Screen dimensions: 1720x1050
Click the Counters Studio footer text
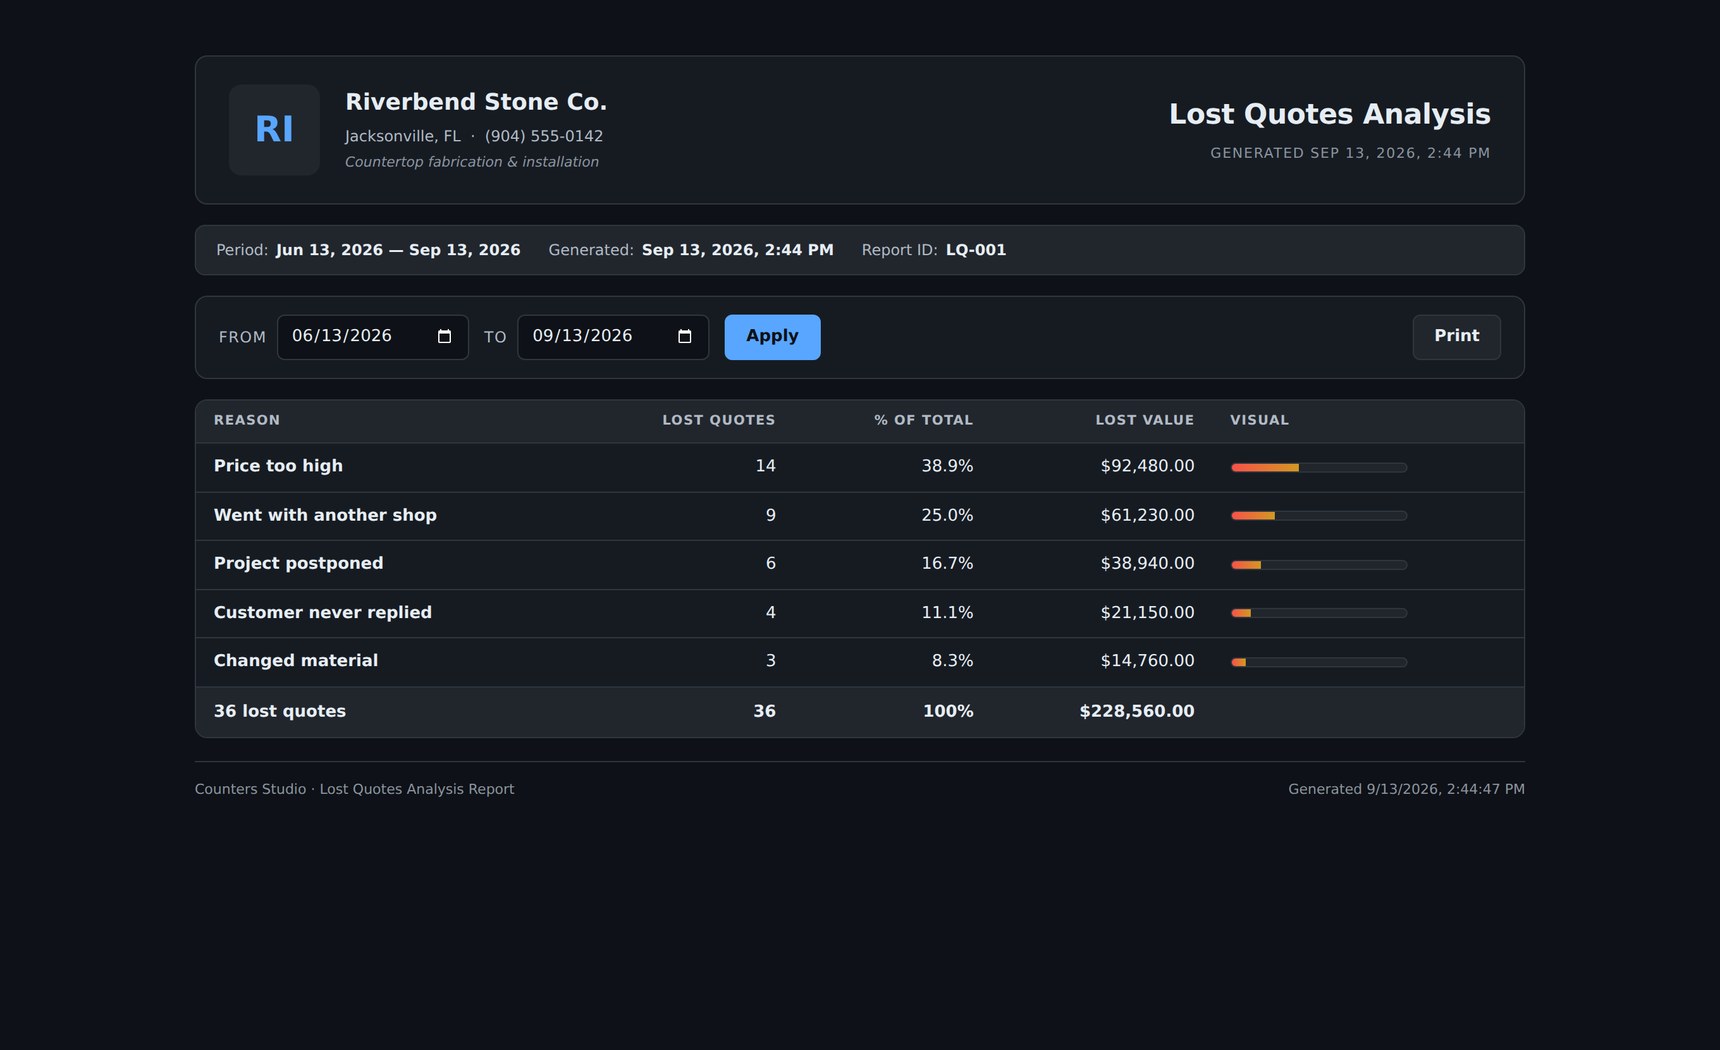pyautogui.click(x=354, y=789)
